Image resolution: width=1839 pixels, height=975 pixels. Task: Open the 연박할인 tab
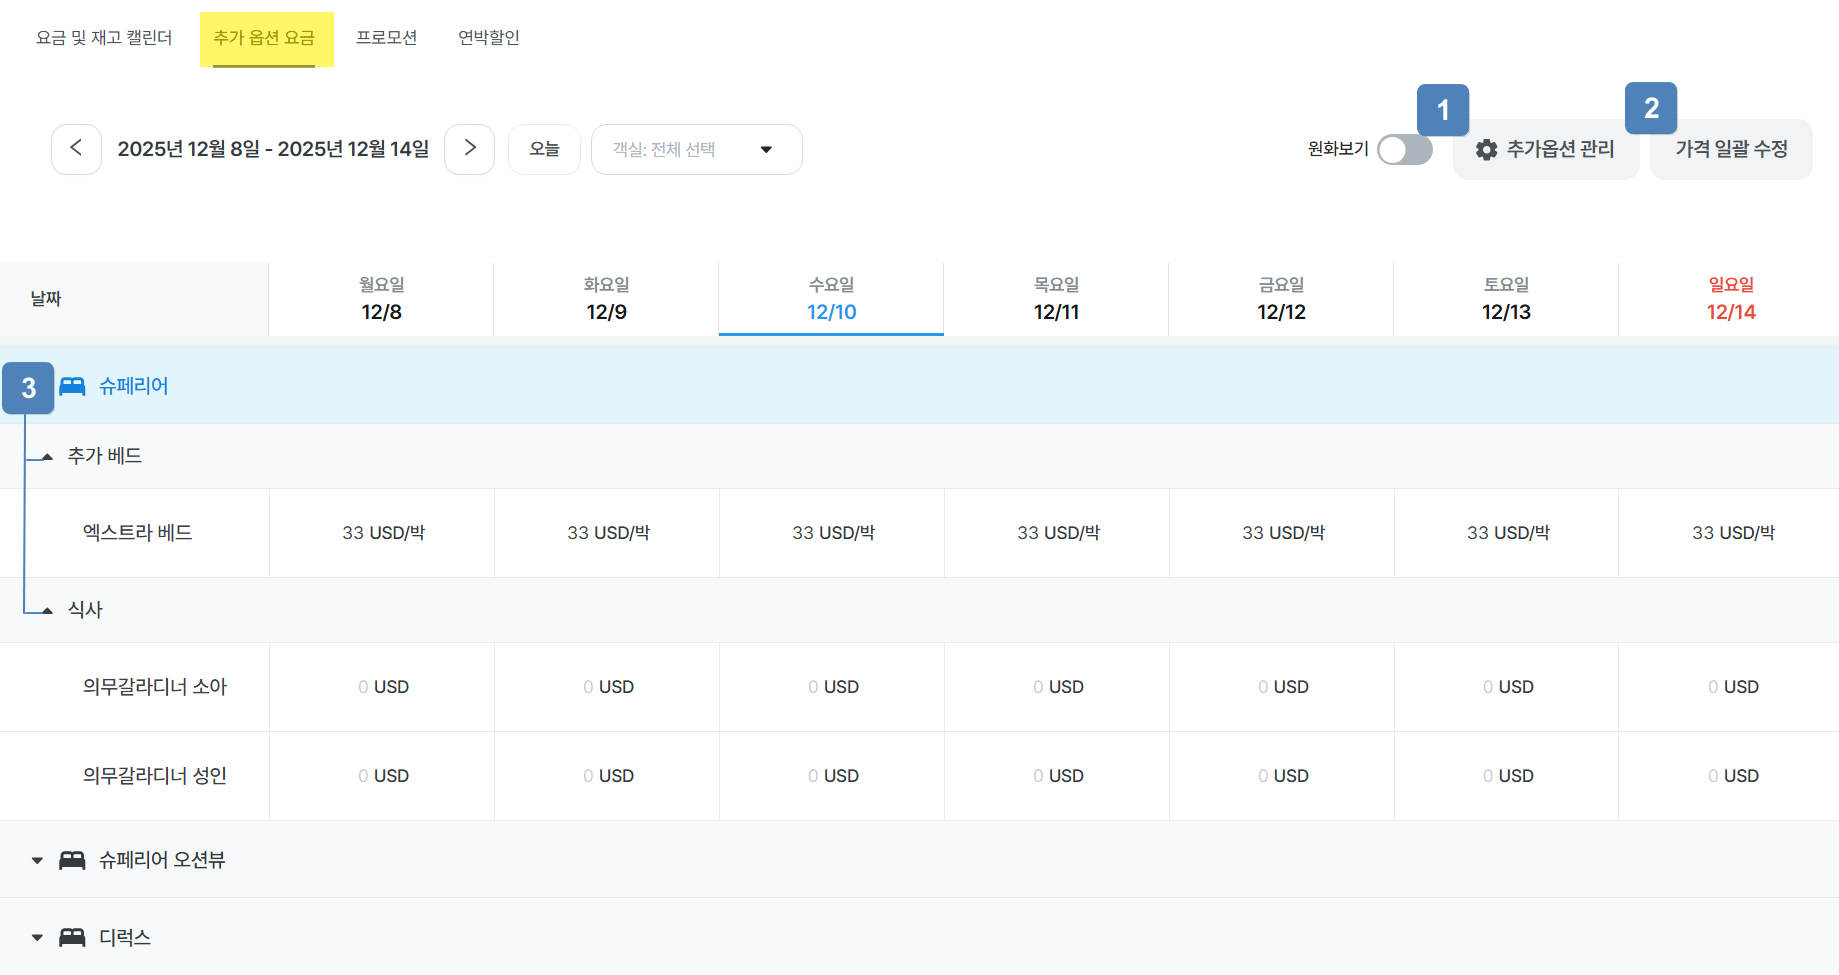coord(488,38)
